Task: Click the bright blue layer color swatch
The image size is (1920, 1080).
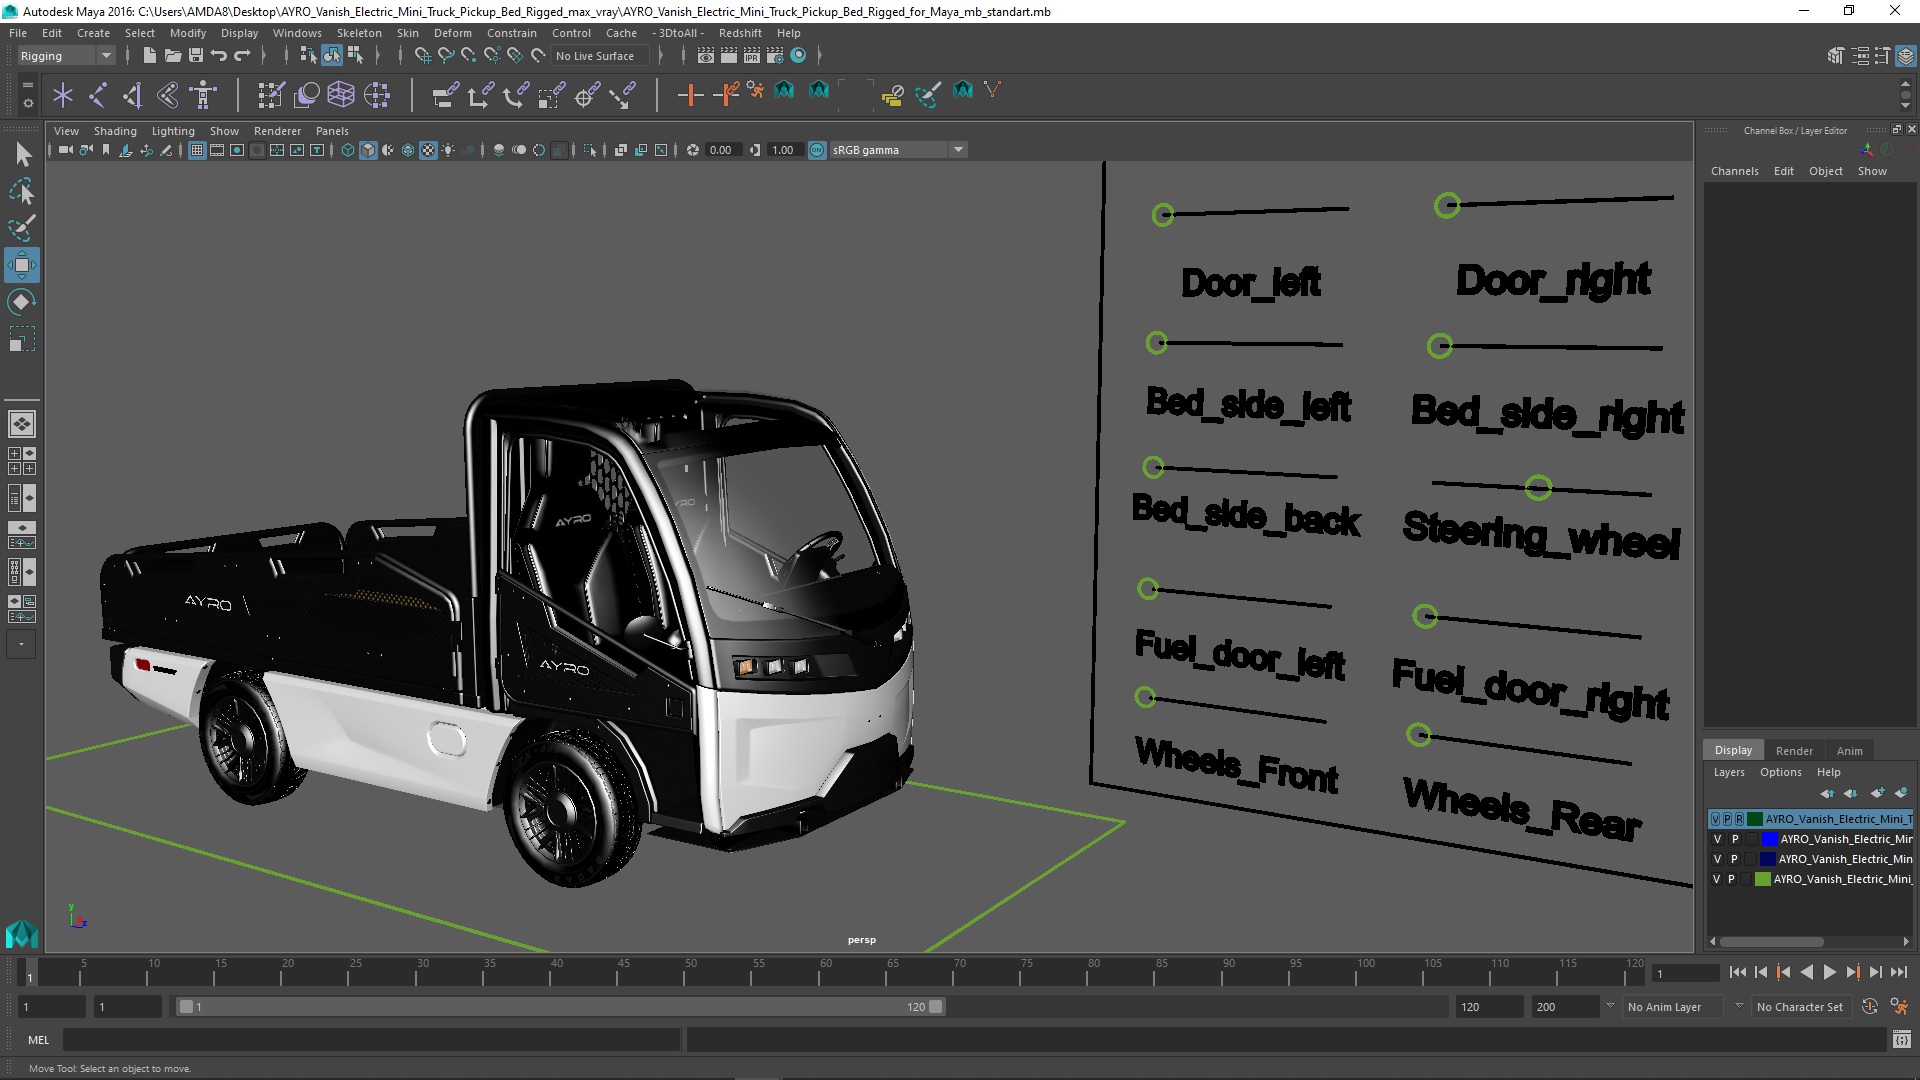Action: (x=1769, y=839)
